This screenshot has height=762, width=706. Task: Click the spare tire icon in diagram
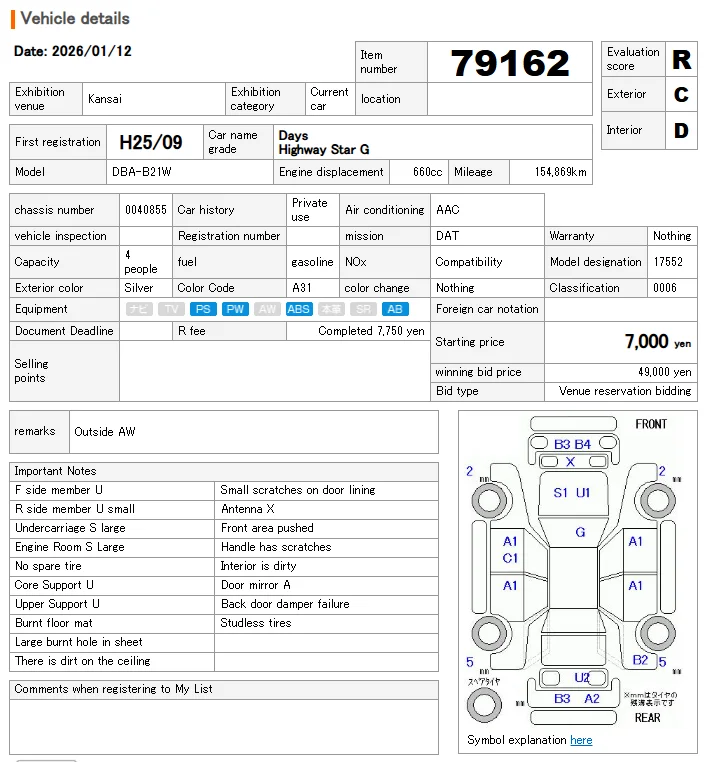pos(484,705)
